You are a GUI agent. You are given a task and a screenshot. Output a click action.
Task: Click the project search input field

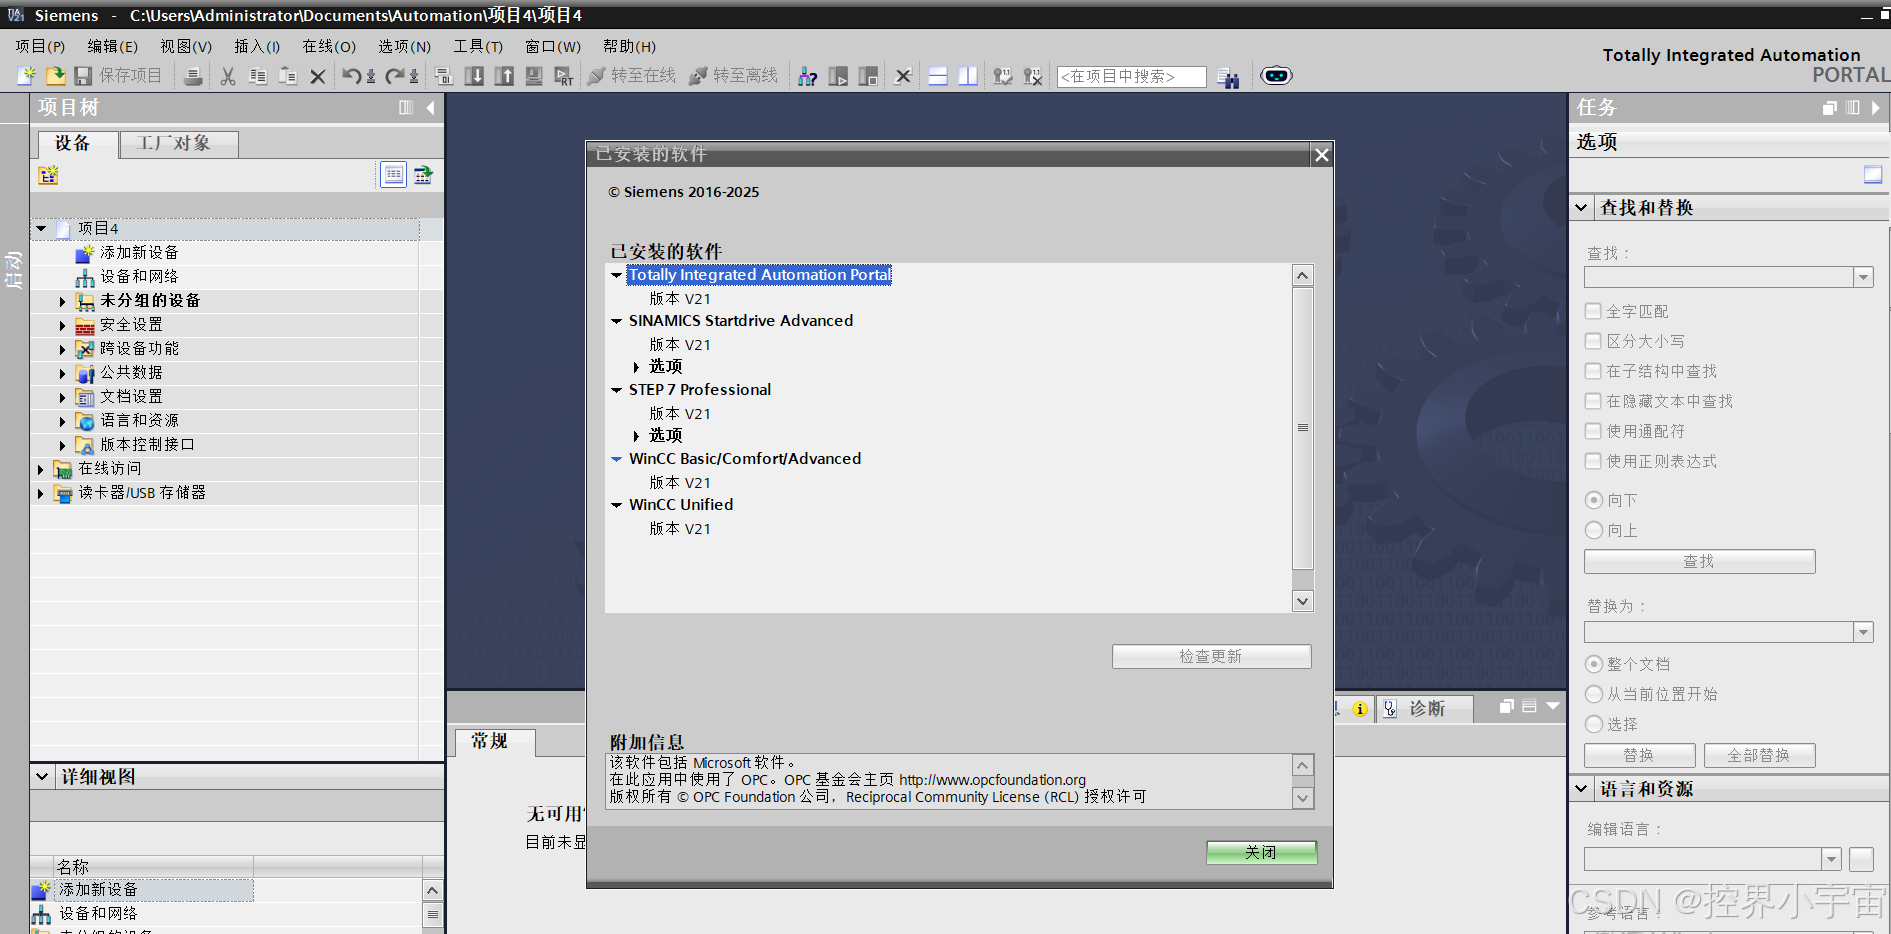pos(1132,77)
